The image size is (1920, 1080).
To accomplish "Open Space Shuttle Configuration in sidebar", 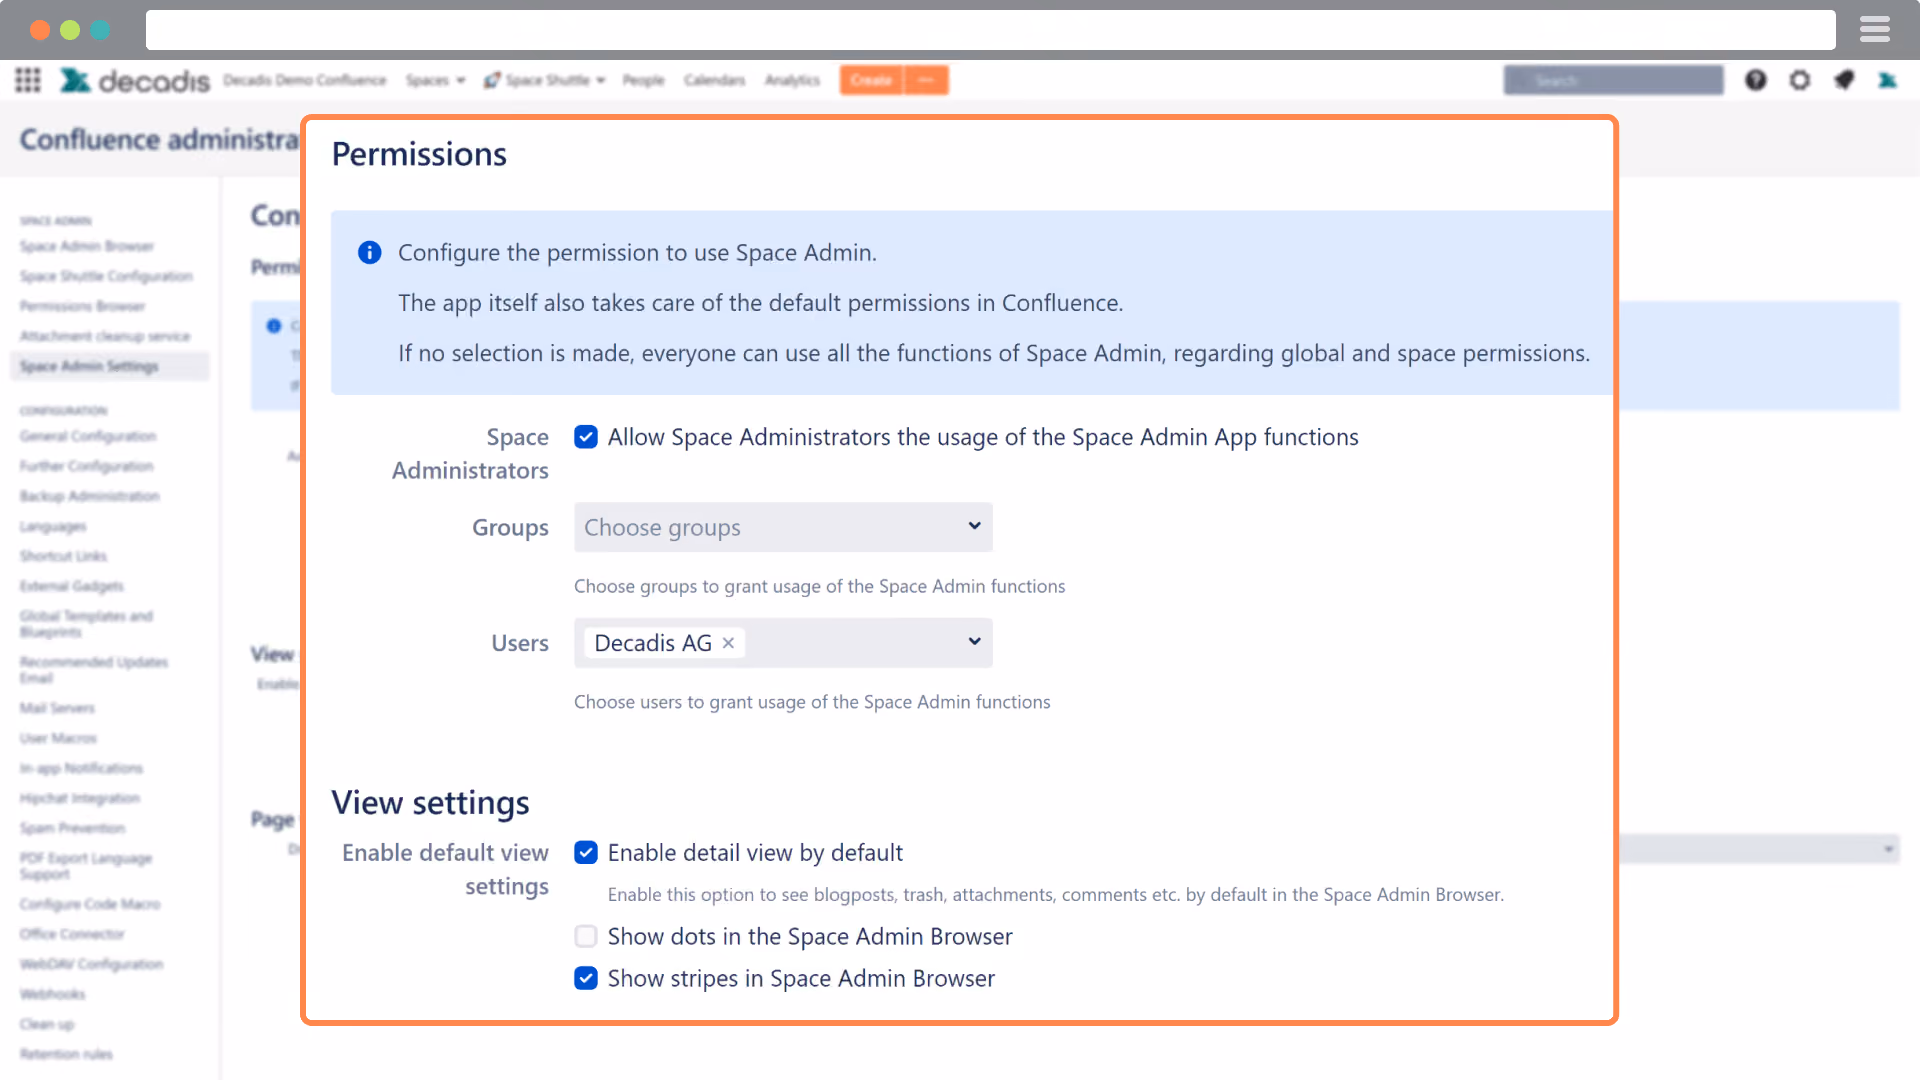I will click(106, 276).
